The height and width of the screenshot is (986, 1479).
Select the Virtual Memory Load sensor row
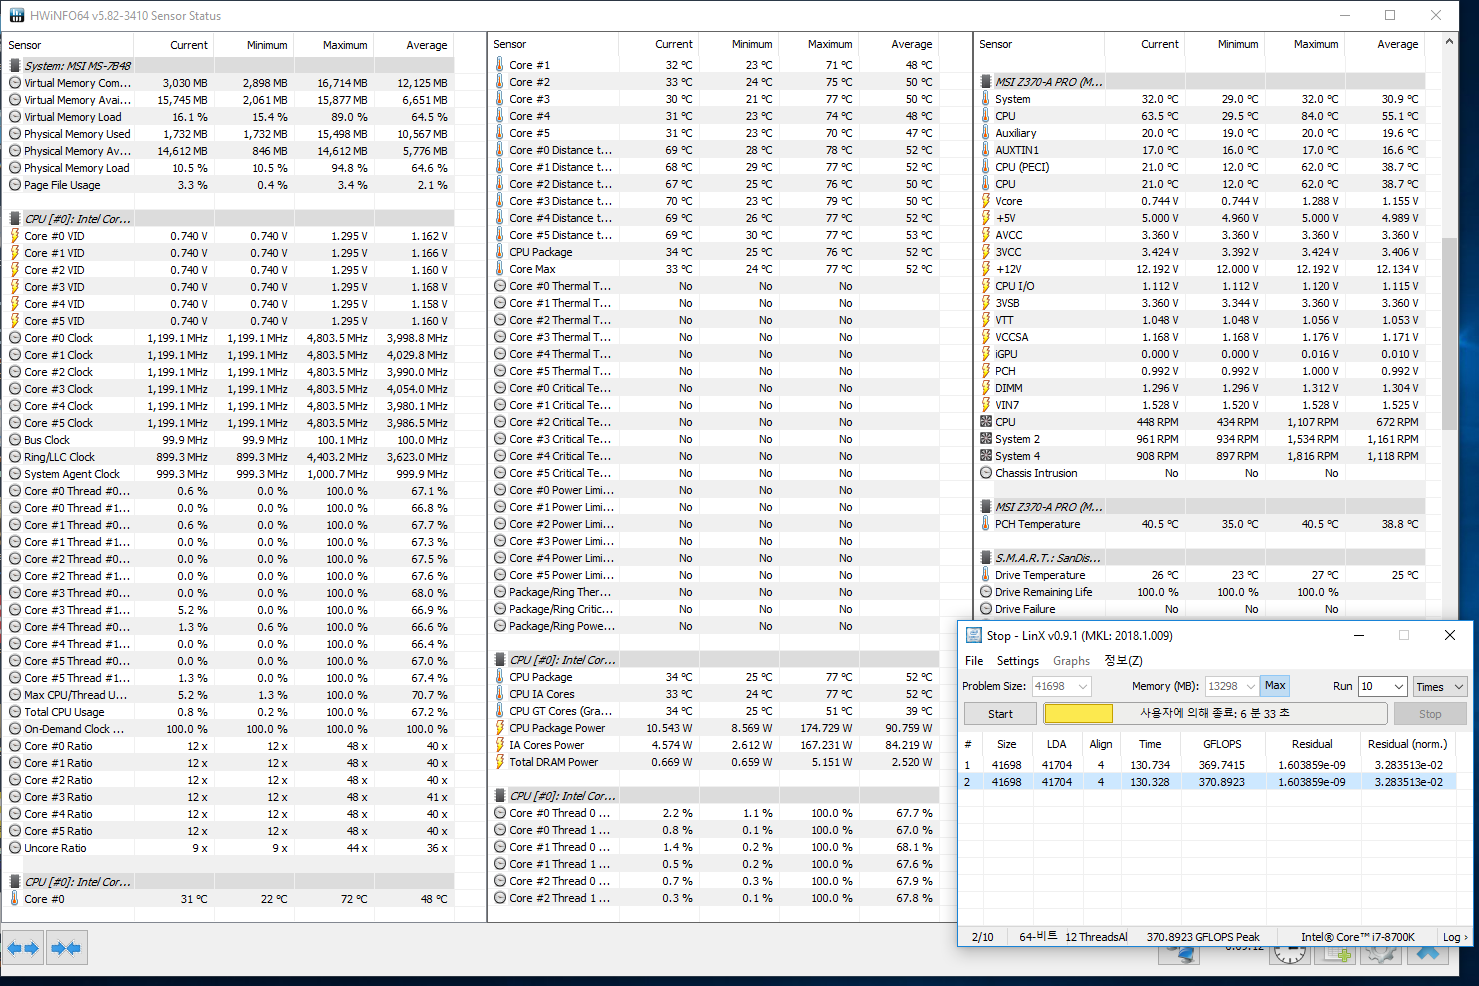point(230,117)
